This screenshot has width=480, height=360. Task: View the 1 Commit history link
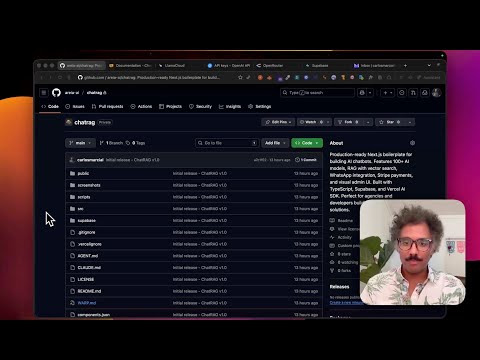(x=306, y=160)
